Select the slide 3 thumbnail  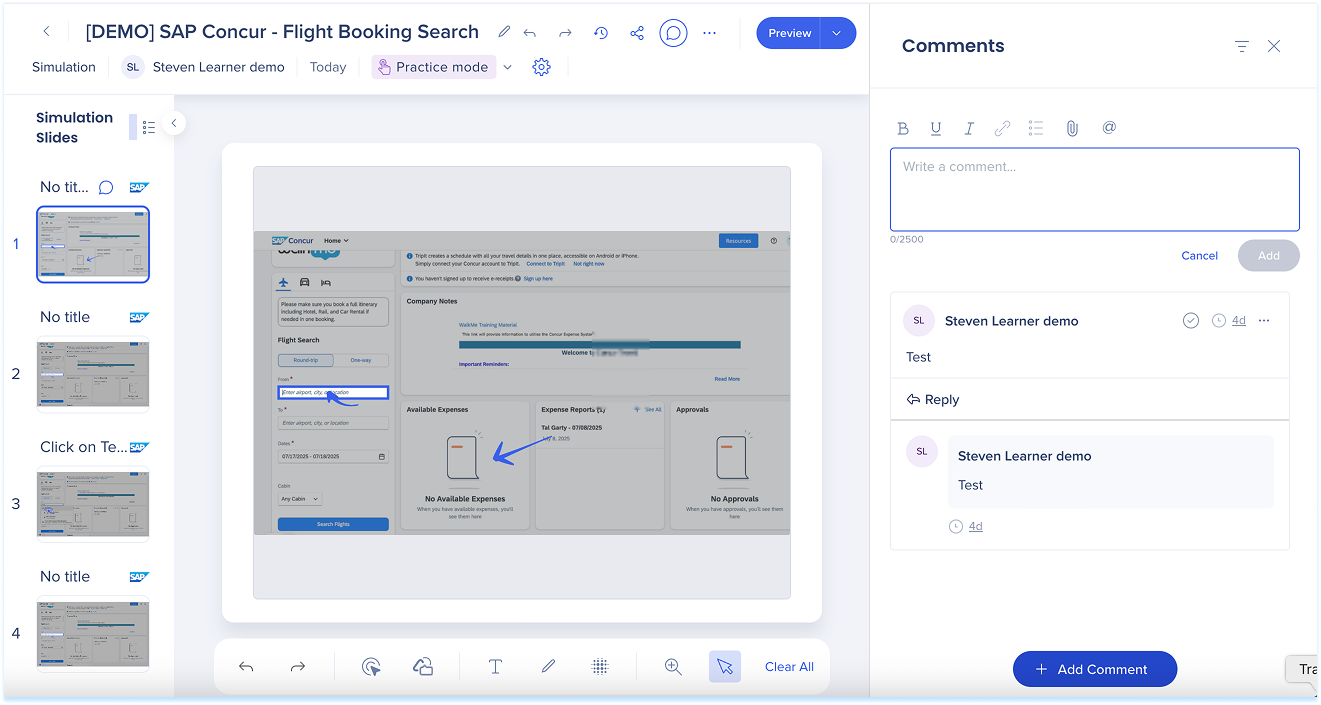pos(93,505)
